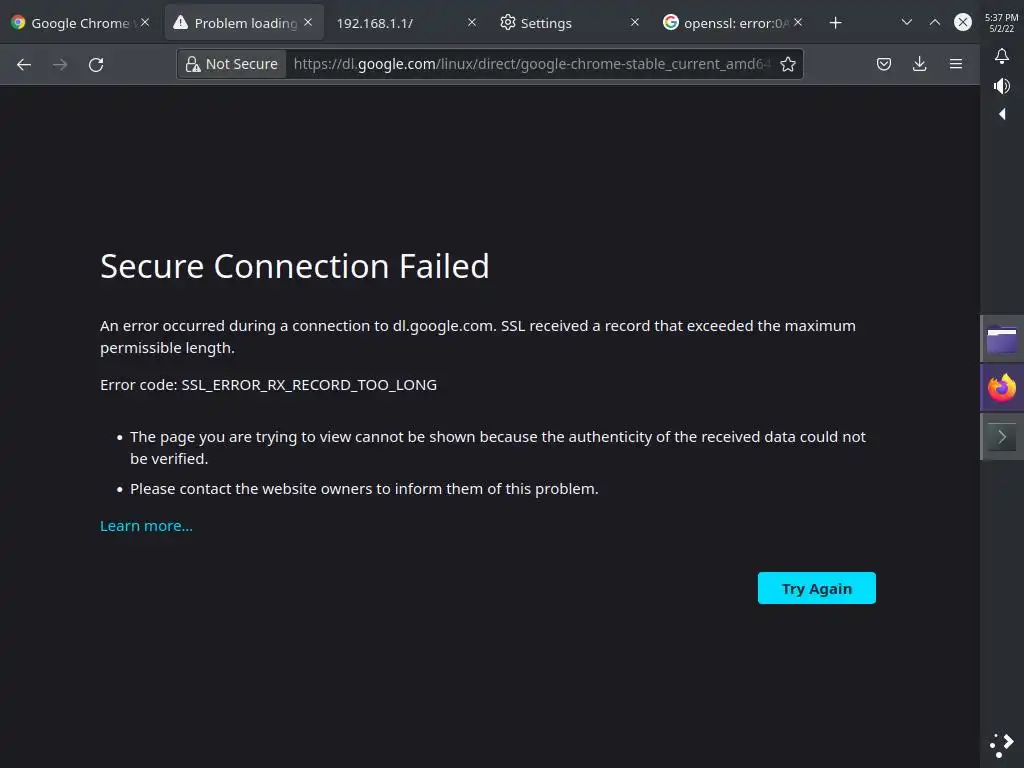Click the URL address field
Screen dimensions: 1024x768
tap(530, 64)
